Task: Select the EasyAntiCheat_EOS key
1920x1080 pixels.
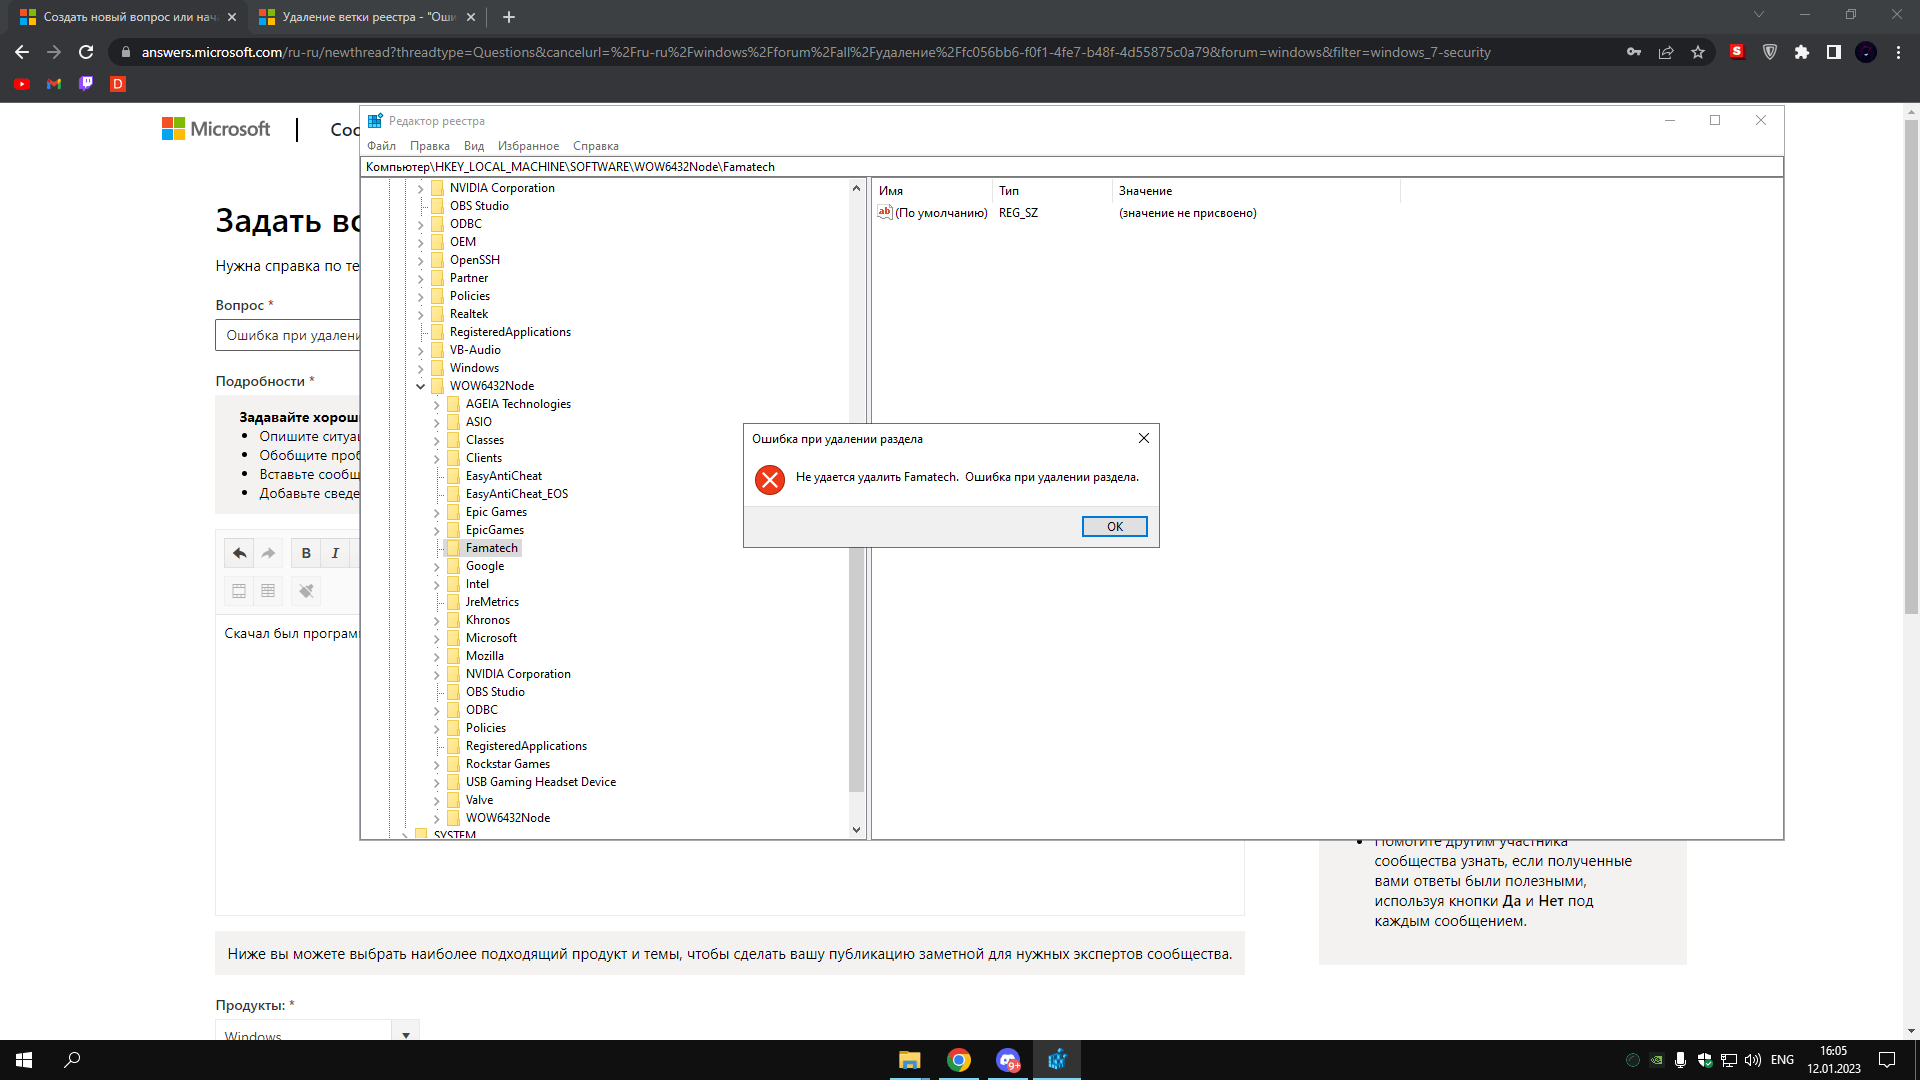Action: coord(516,494)
